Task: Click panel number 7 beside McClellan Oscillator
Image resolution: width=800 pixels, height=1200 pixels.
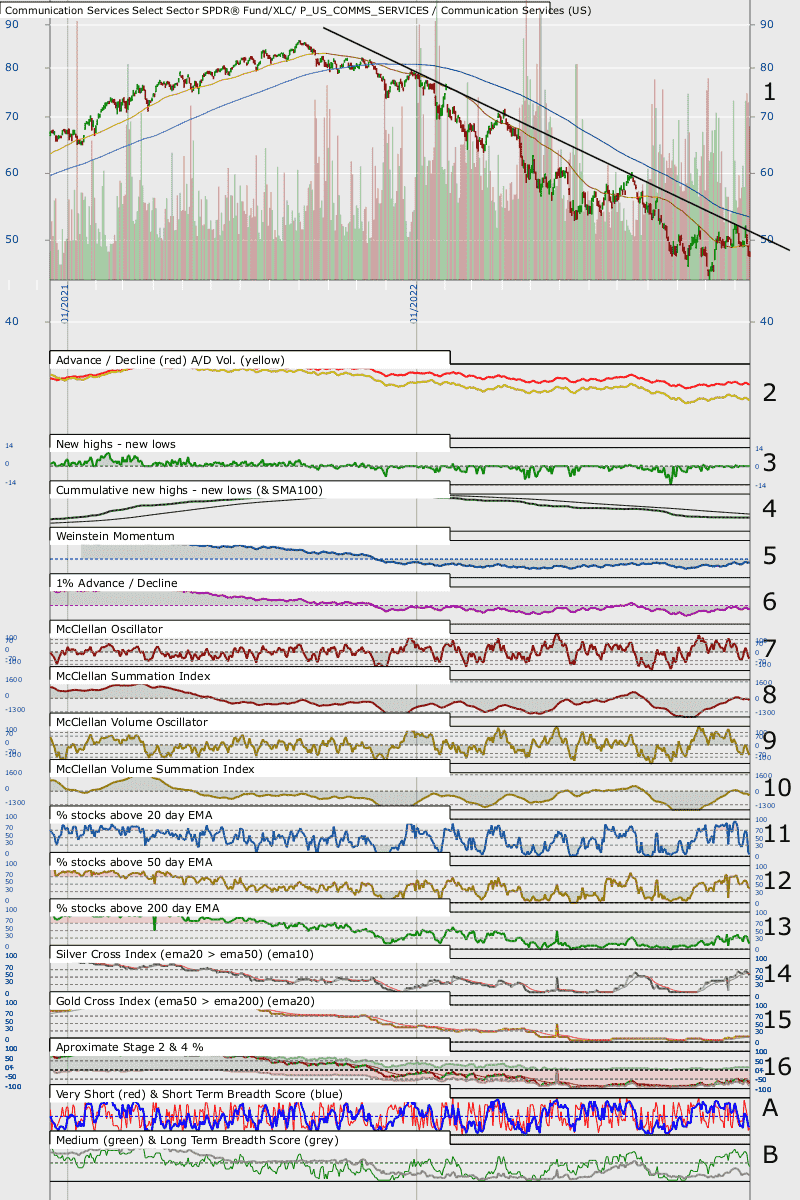Action: [x=770, y=649]
